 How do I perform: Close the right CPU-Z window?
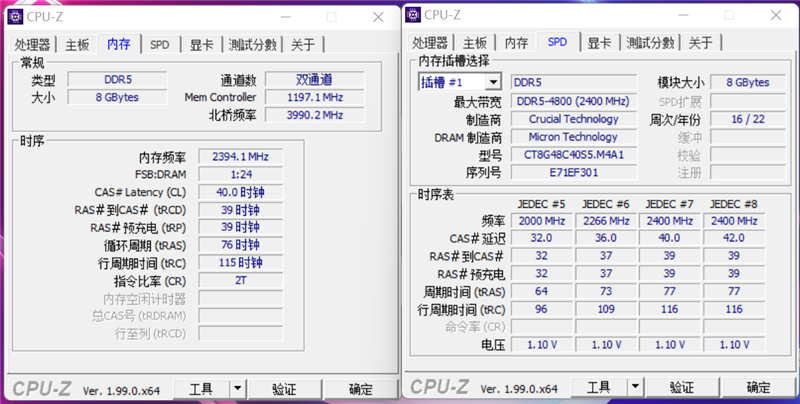point(776,15)
